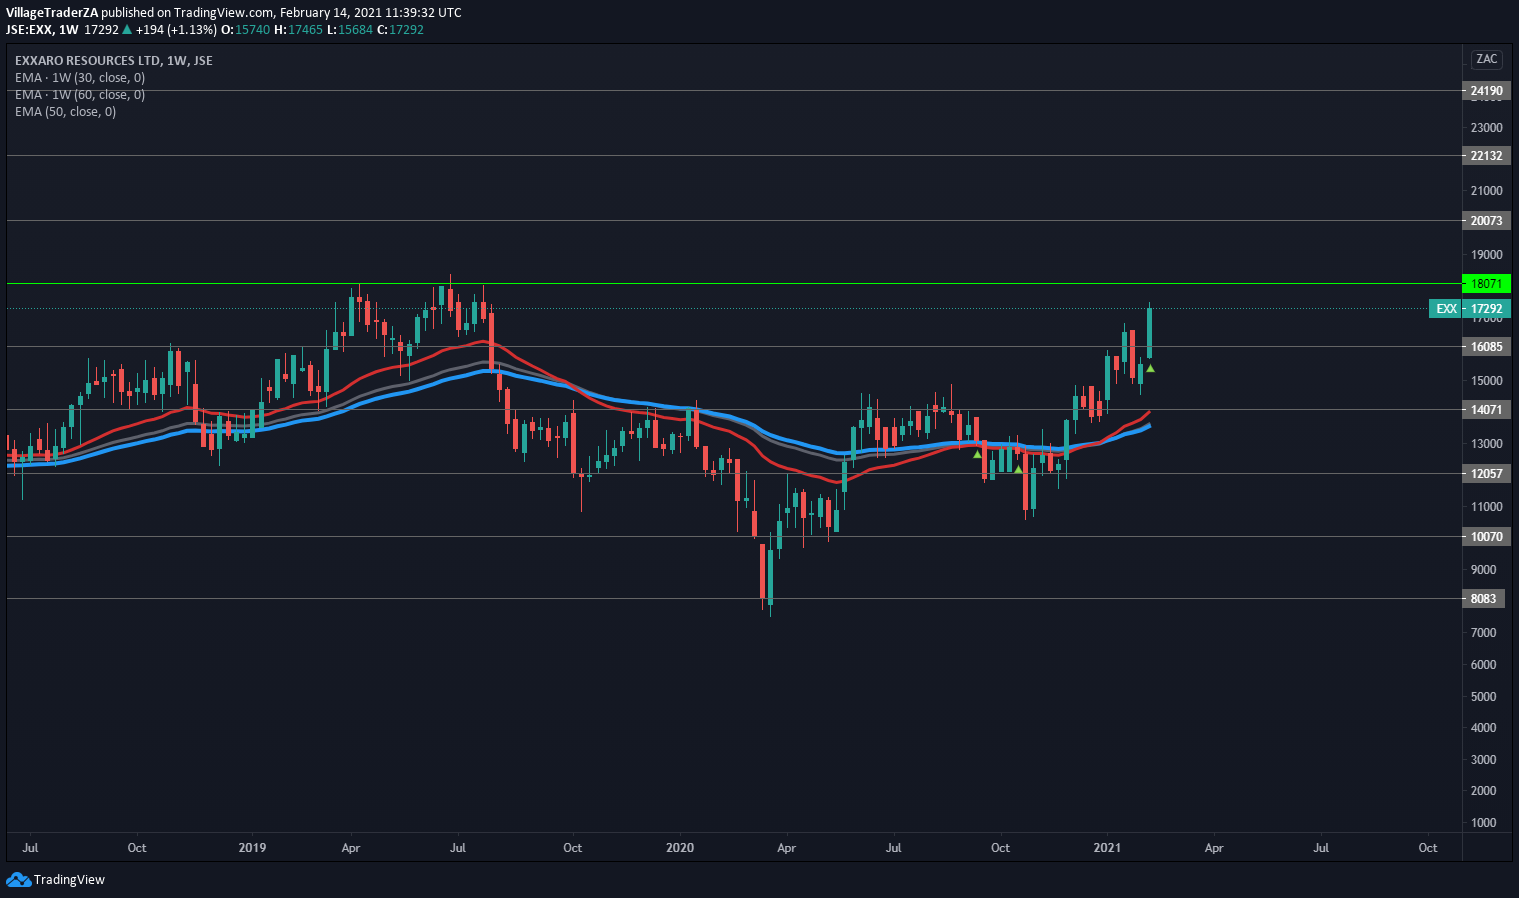1519x898 pixels.
Task: Click the TradingView text at bottom left
Action: [x=69, y=880]
